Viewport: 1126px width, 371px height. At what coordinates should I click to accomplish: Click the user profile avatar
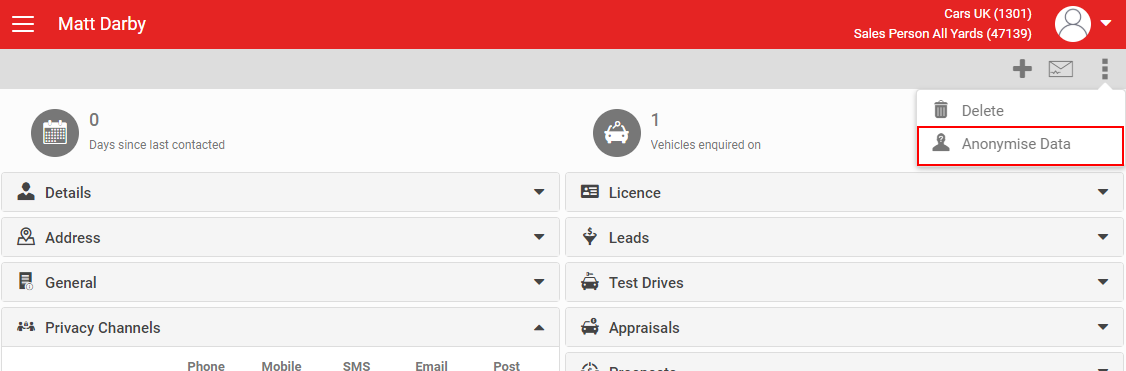pyautogui.click(x=1073, y=24)
